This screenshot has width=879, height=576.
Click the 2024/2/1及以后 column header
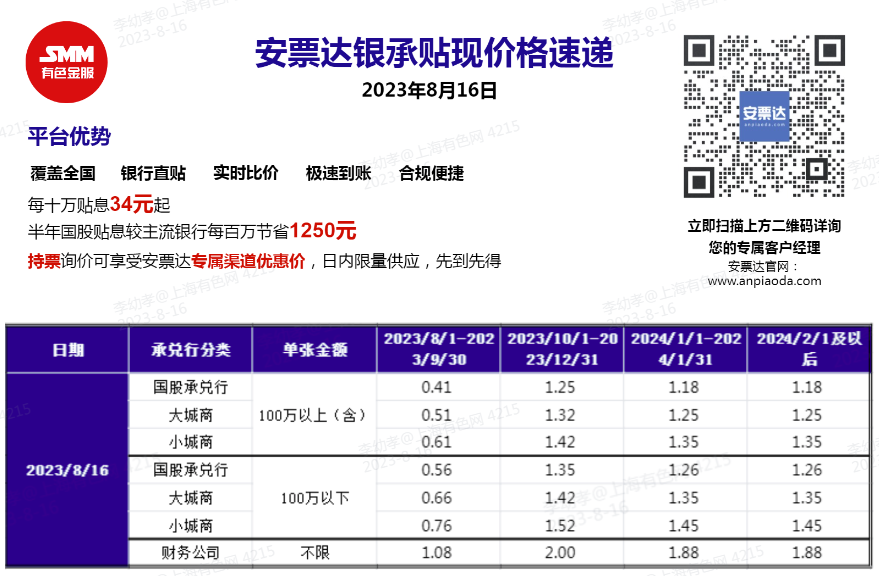(x=809, y=349)
